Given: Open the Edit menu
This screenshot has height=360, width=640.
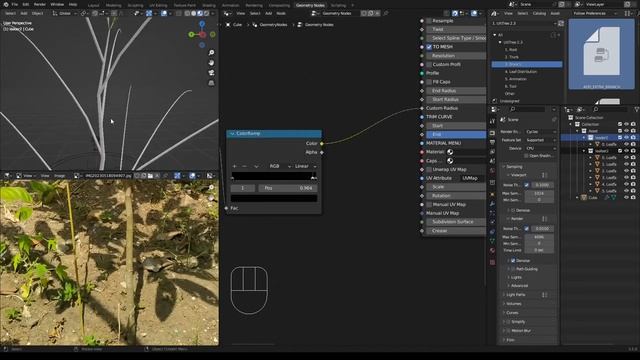Looking at the screenshot, I should tap(26, 4).
